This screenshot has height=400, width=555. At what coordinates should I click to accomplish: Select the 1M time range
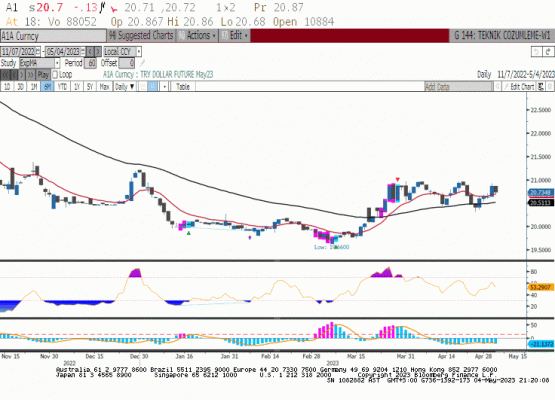pos(34,87)
